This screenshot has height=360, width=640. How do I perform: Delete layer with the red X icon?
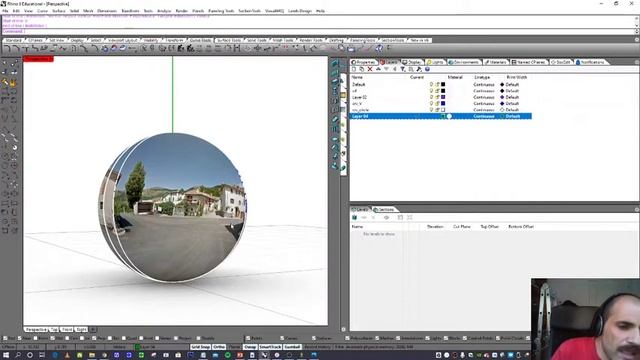pyautogui.click(x=370, y=69)
